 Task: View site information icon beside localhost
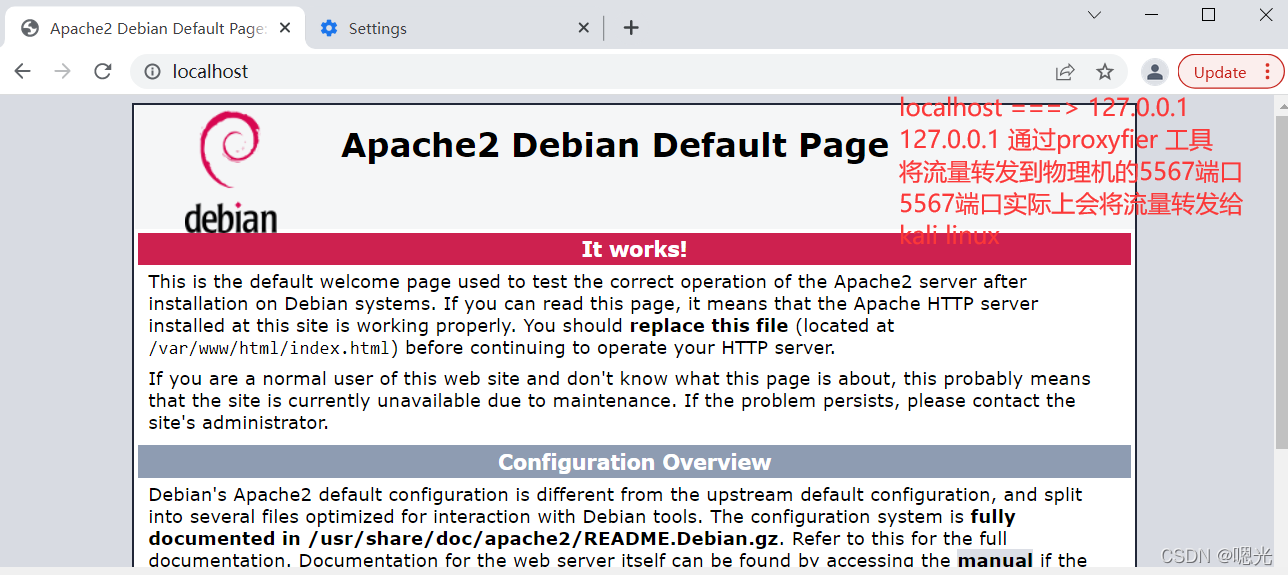[x=152, y=71]
